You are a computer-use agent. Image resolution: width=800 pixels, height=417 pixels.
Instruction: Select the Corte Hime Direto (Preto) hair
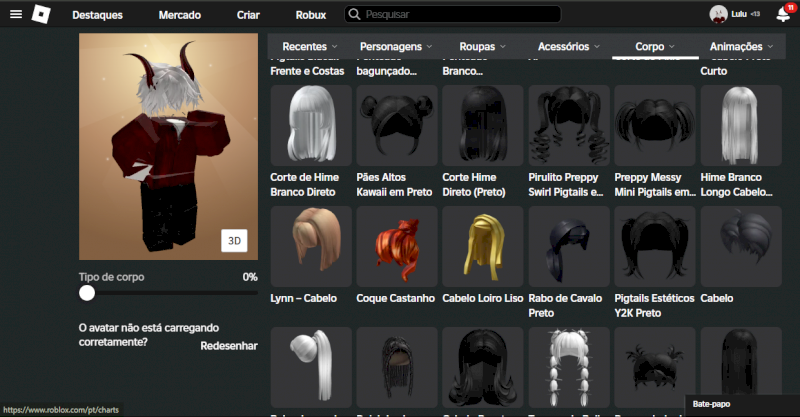click(x=483, y=126)
